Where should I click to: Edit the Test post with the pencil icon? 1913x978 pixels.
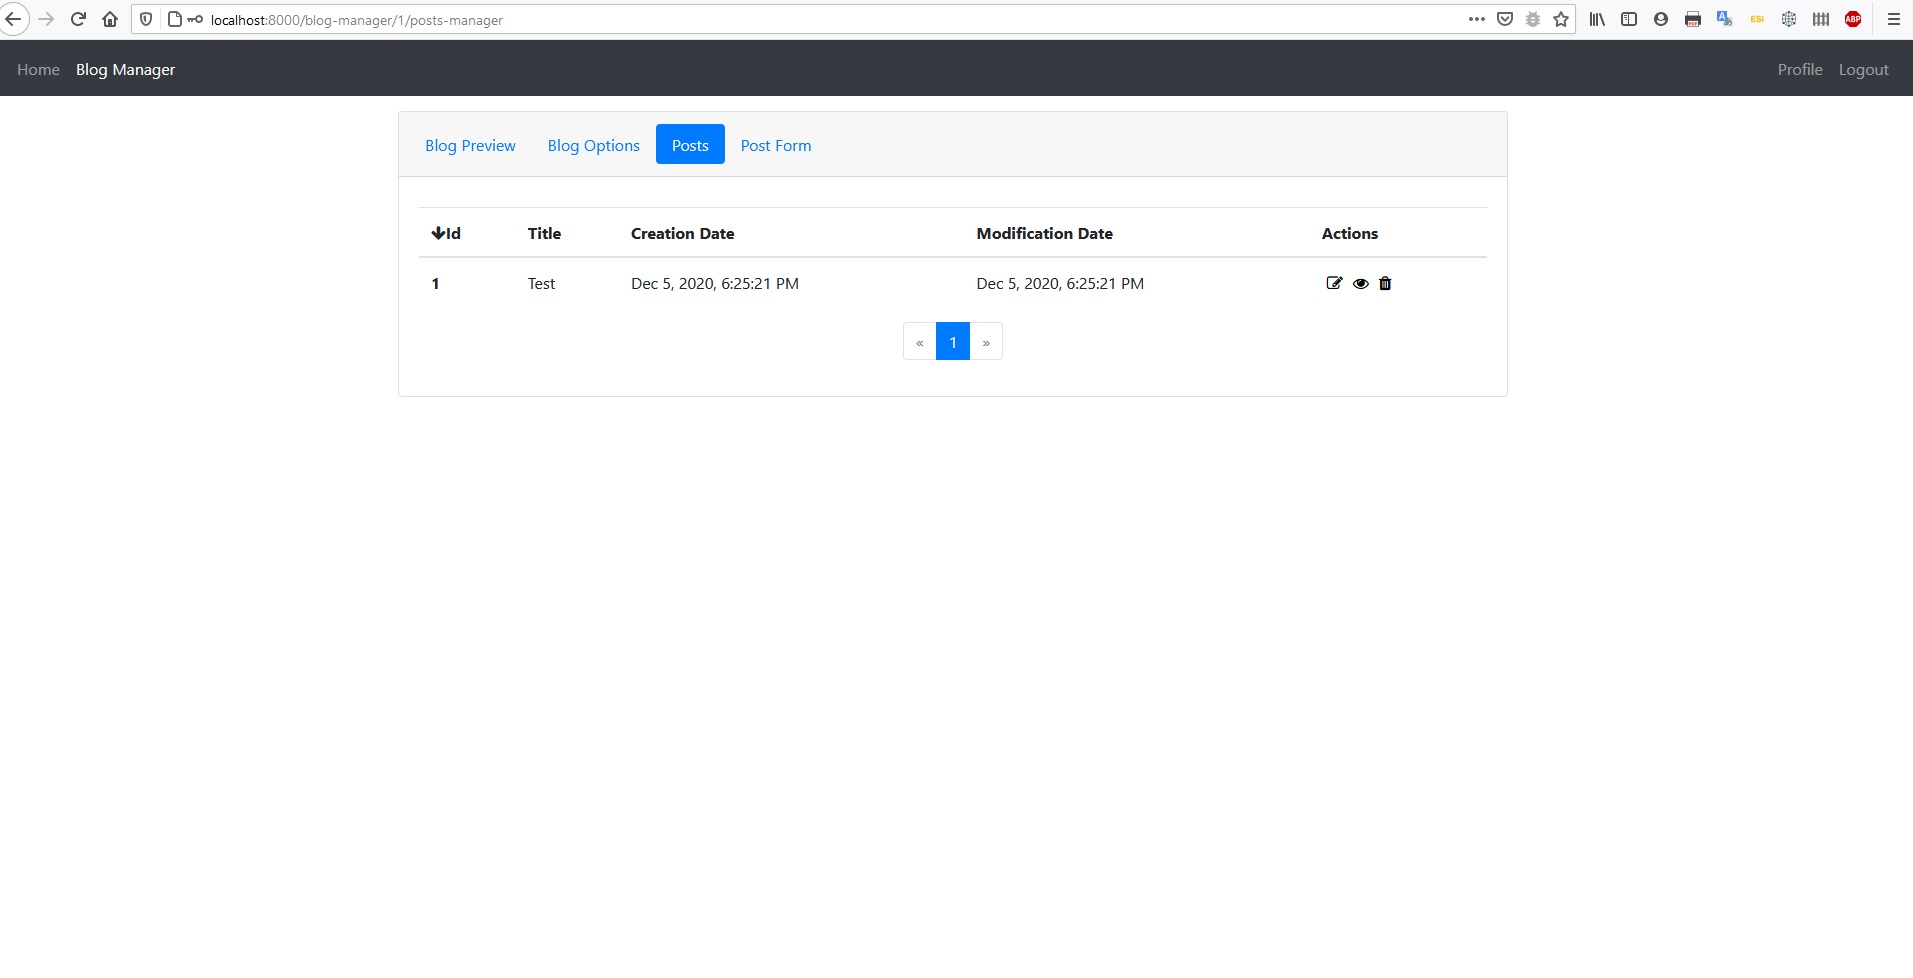point(1334,283)
